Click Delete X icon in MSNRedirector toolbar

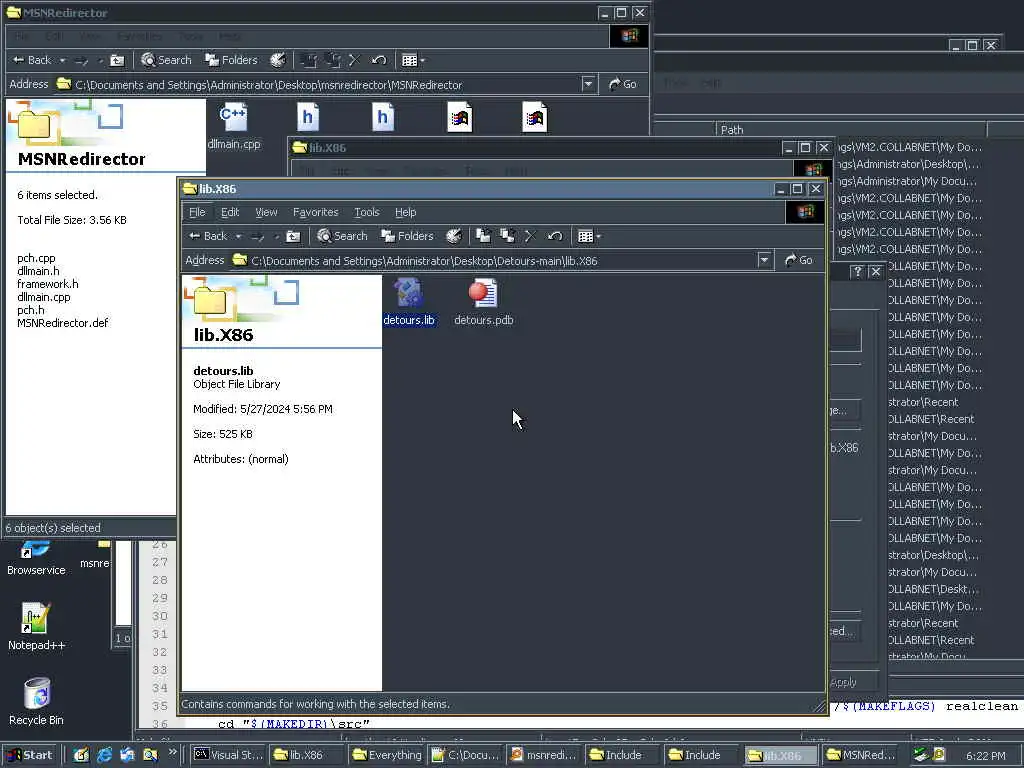(354, 60)
